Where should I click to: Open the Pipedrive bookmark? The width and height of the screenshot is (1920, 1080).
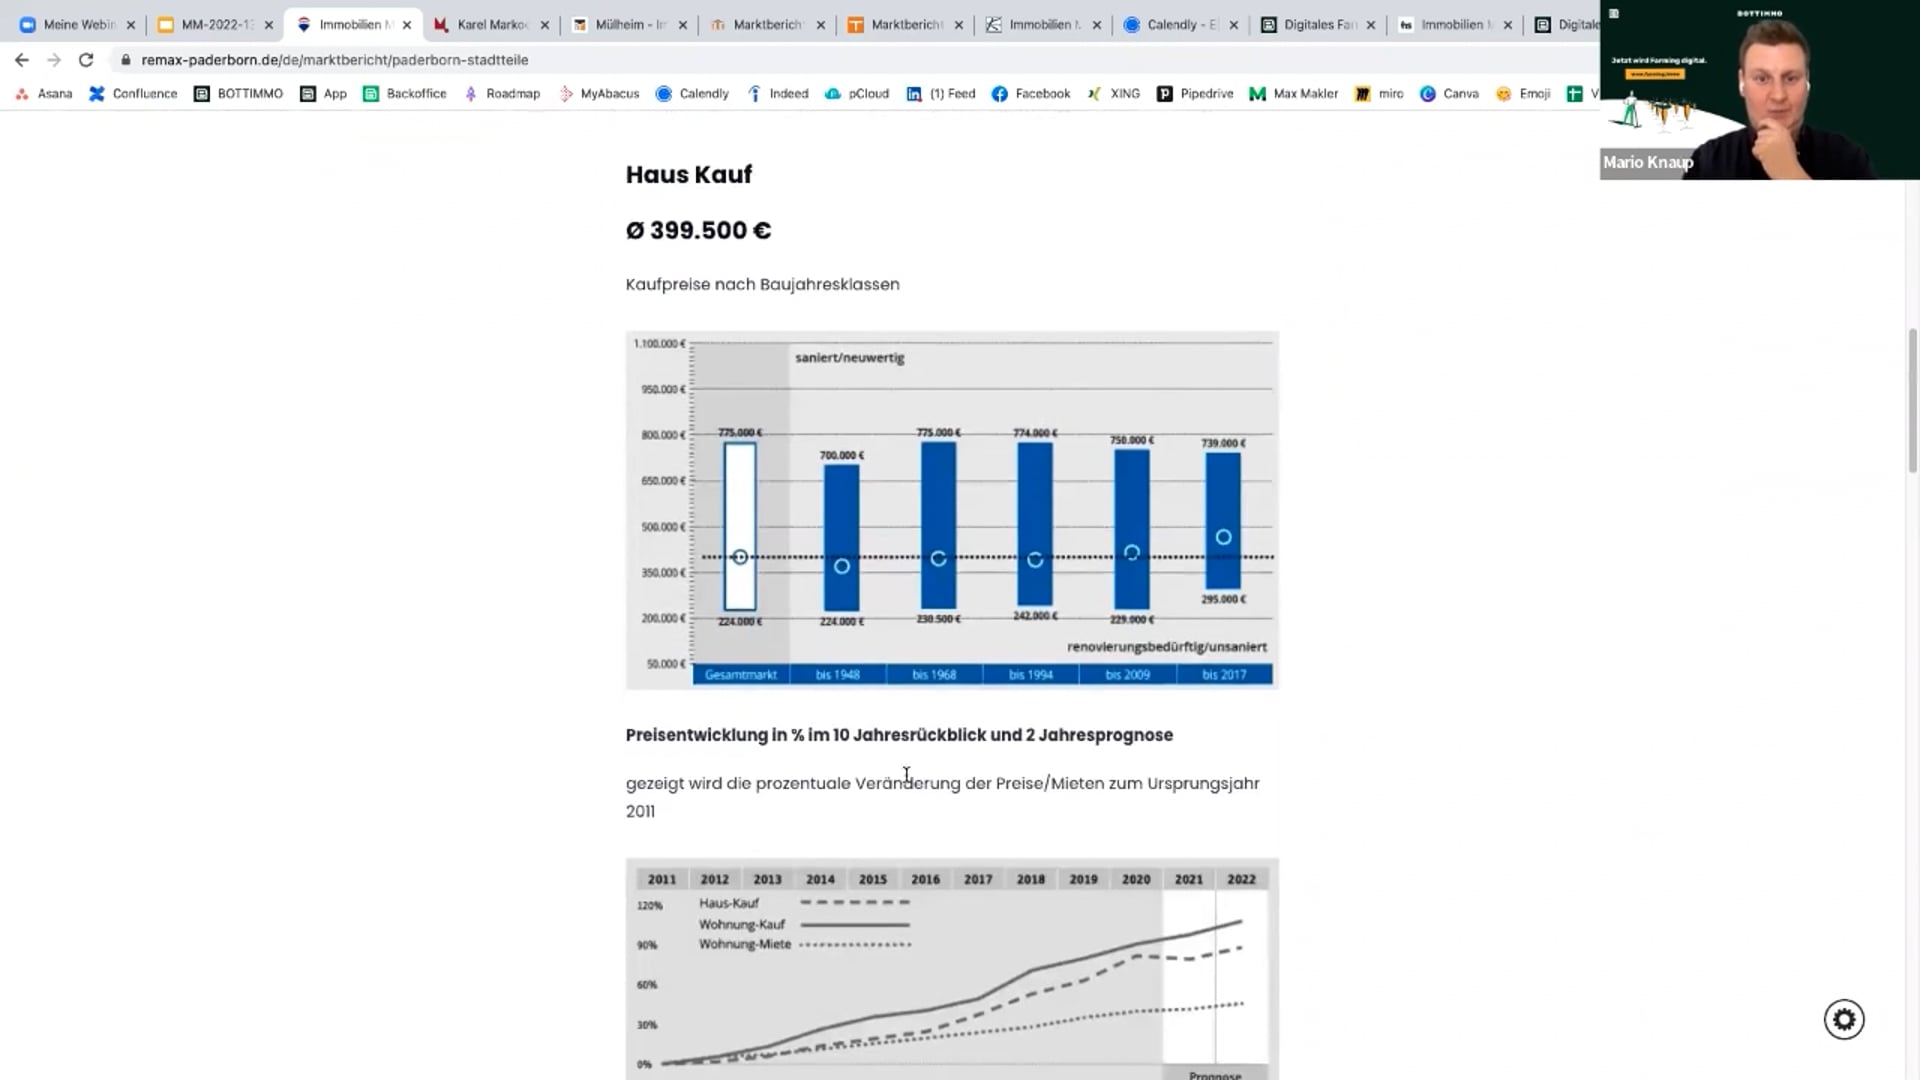[x=1195, y=93]
